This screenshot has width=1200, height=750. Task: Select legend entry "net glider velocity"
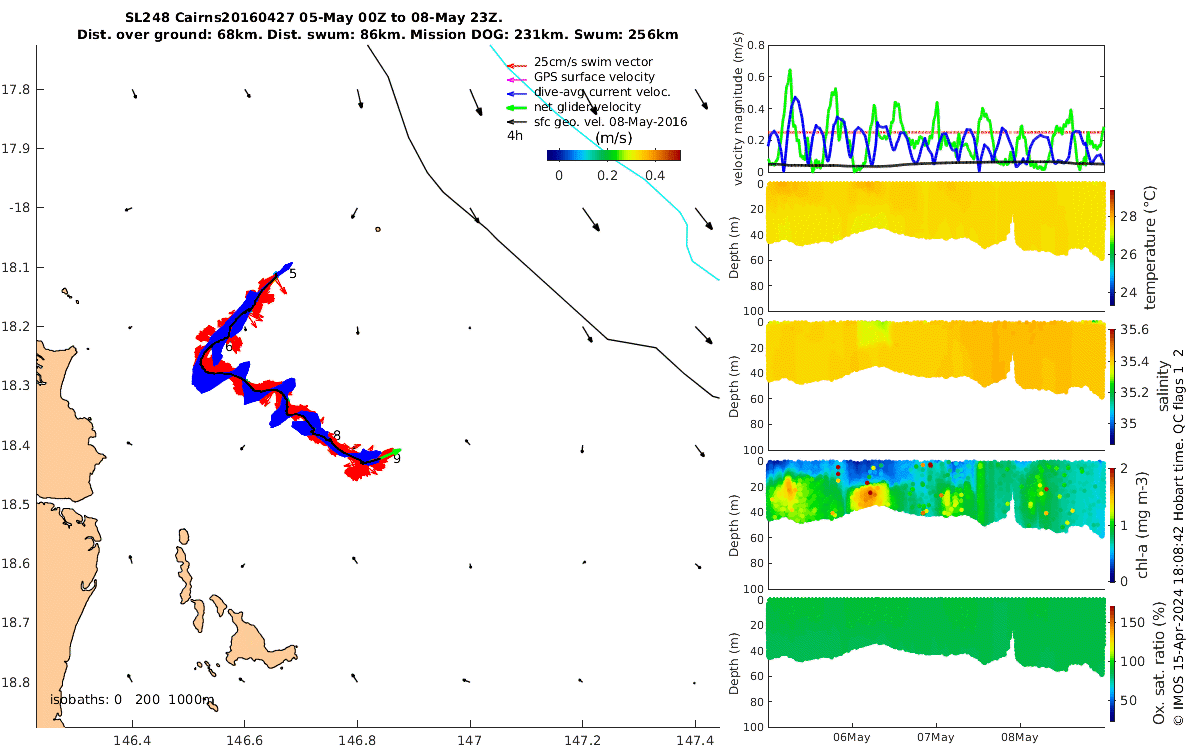pos(587,107)
